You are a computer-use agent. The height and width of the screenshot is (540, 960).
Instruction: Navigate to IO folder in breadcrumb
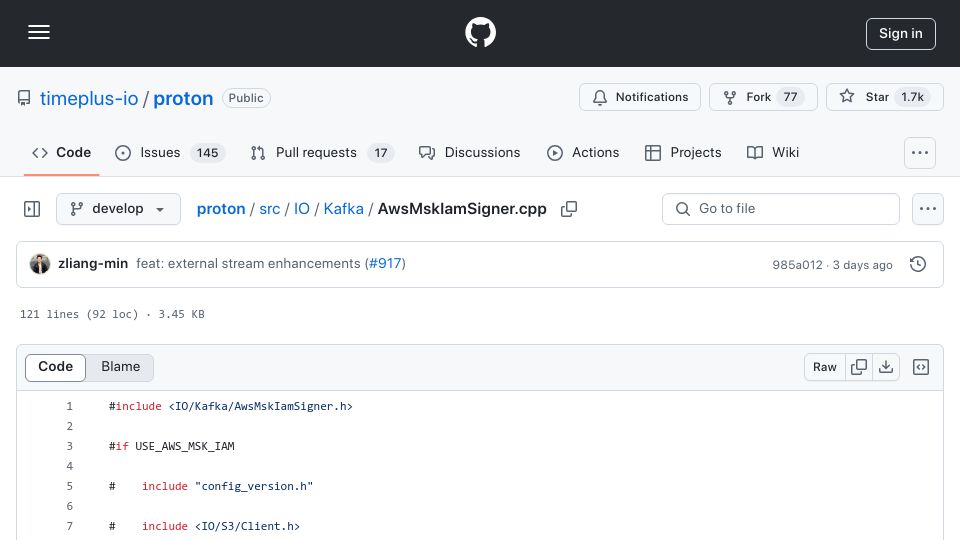click(x=302, y=209)
